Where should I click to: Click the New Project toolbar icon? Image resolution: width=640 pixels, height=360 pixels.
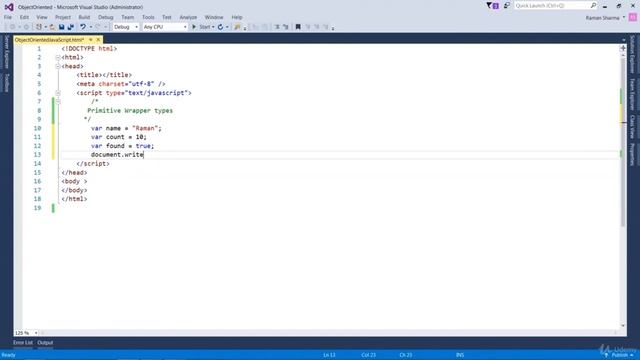39,27
